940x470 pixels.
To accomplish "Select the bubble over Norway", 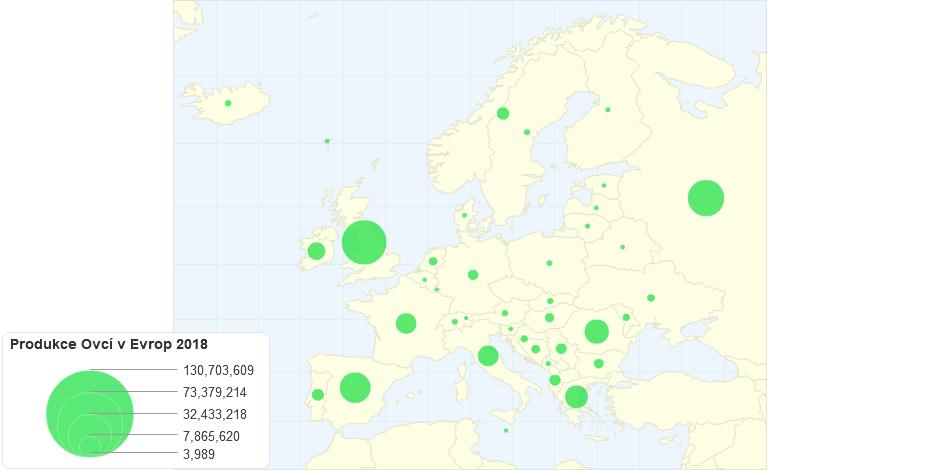I will (x=503, y=113).
